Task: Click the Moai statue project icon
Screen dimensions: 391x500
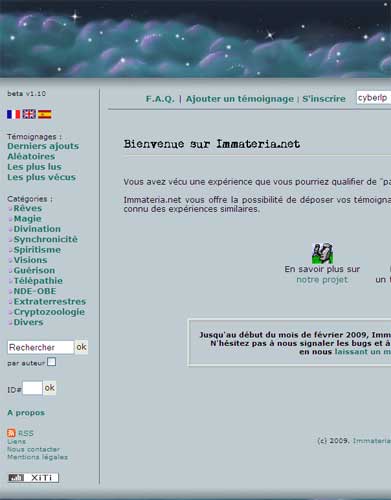Action: click(322, 253)
